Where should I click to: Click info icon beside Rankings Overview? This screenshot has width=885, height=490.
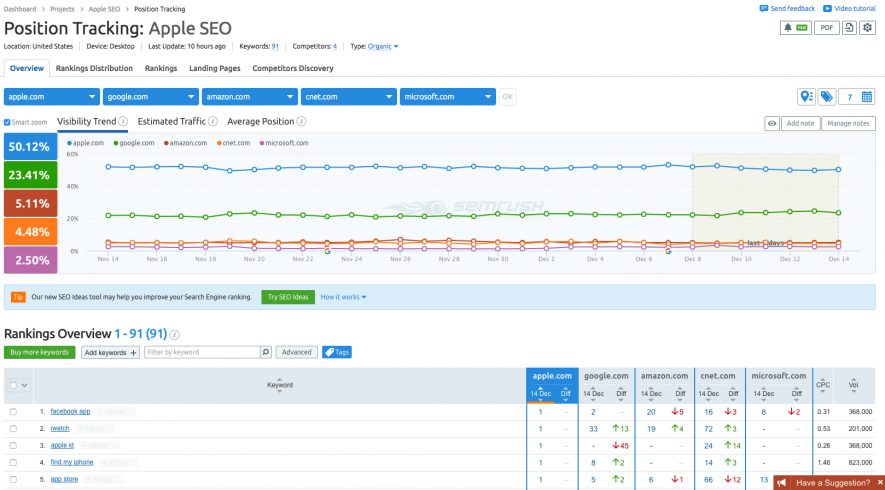coord(175,335)
